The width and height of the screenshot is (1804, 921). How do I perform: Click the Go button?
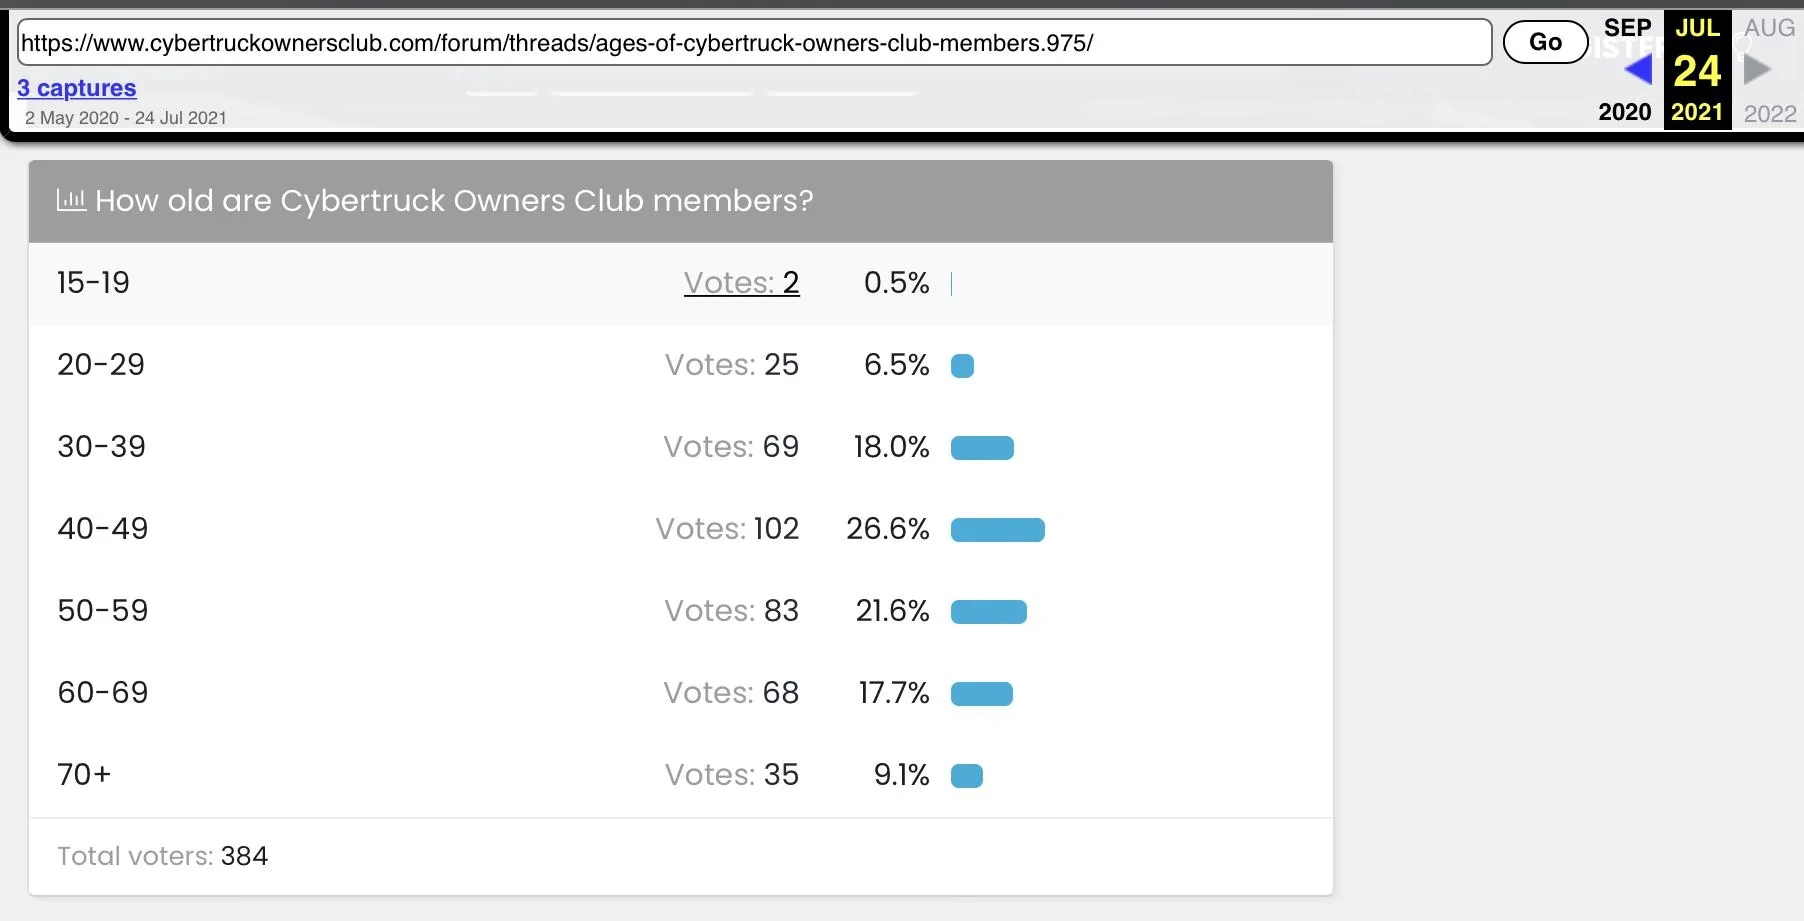[x=1545, y=42]
